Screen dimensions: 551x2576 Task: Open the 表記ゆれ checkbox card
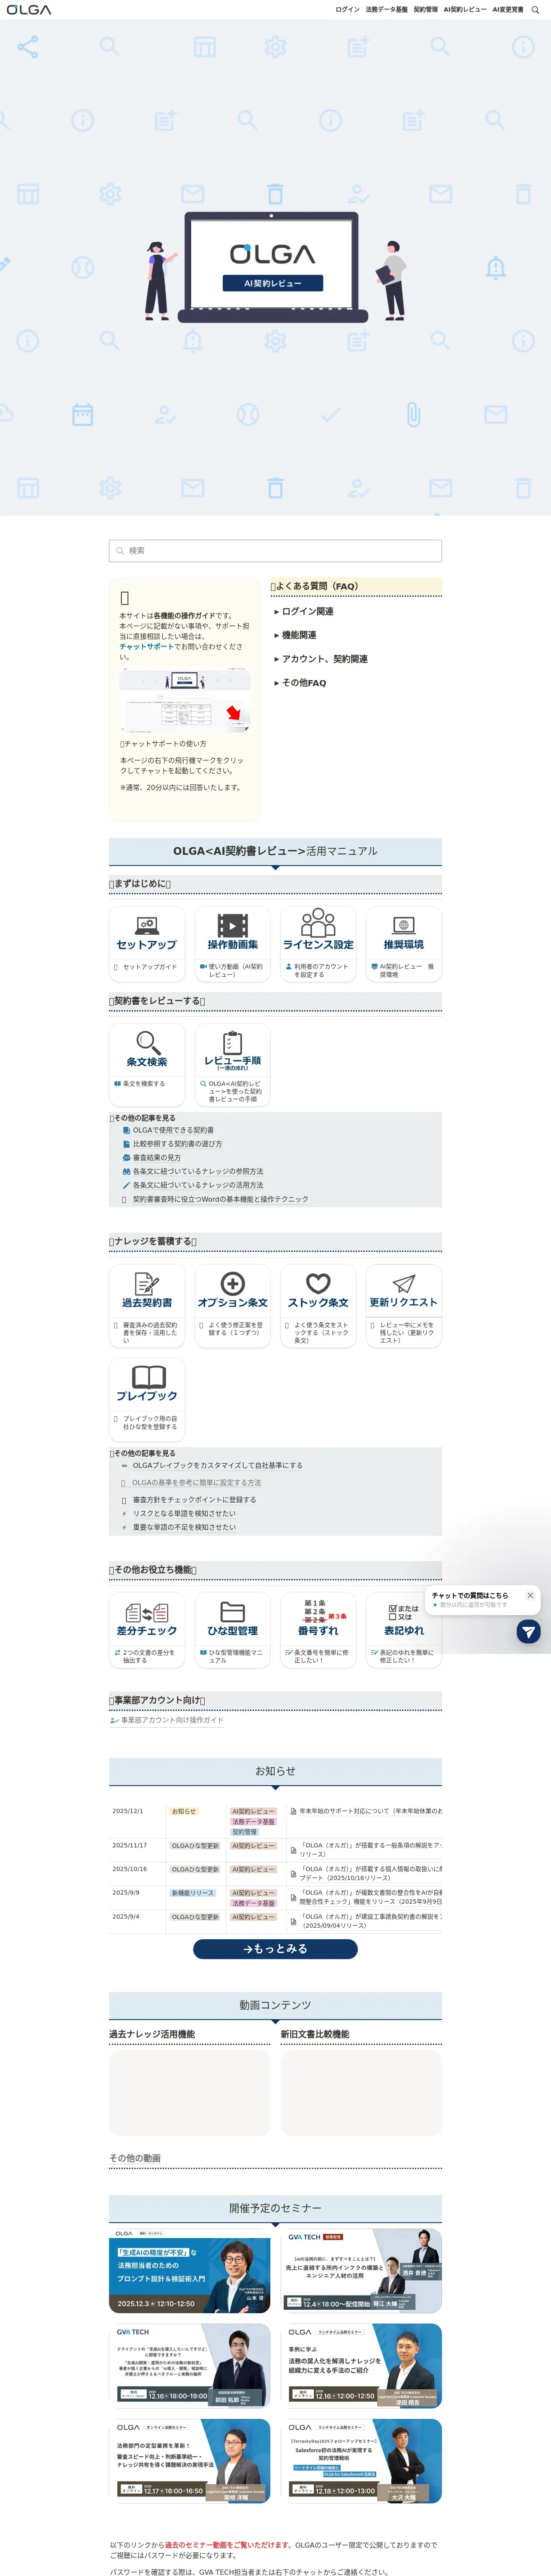pos(404,1630)
